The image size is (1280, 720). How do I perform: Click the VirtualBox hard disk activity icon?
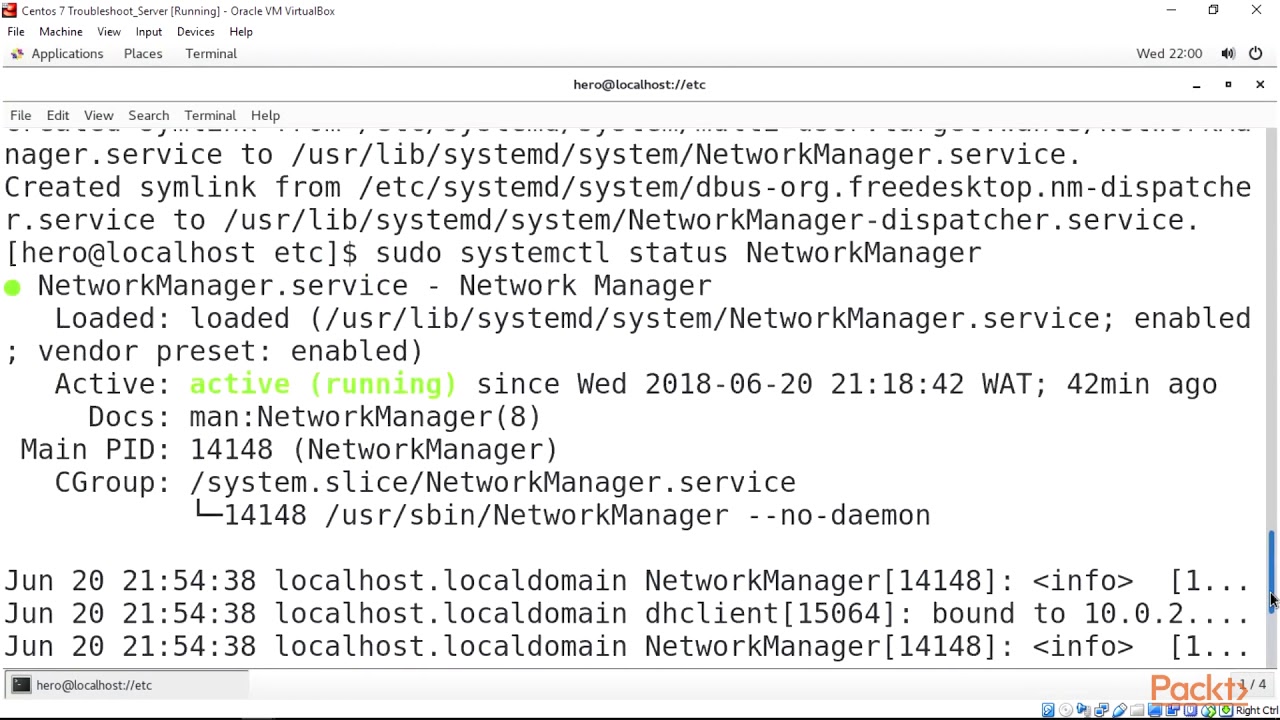(1048, 711)
